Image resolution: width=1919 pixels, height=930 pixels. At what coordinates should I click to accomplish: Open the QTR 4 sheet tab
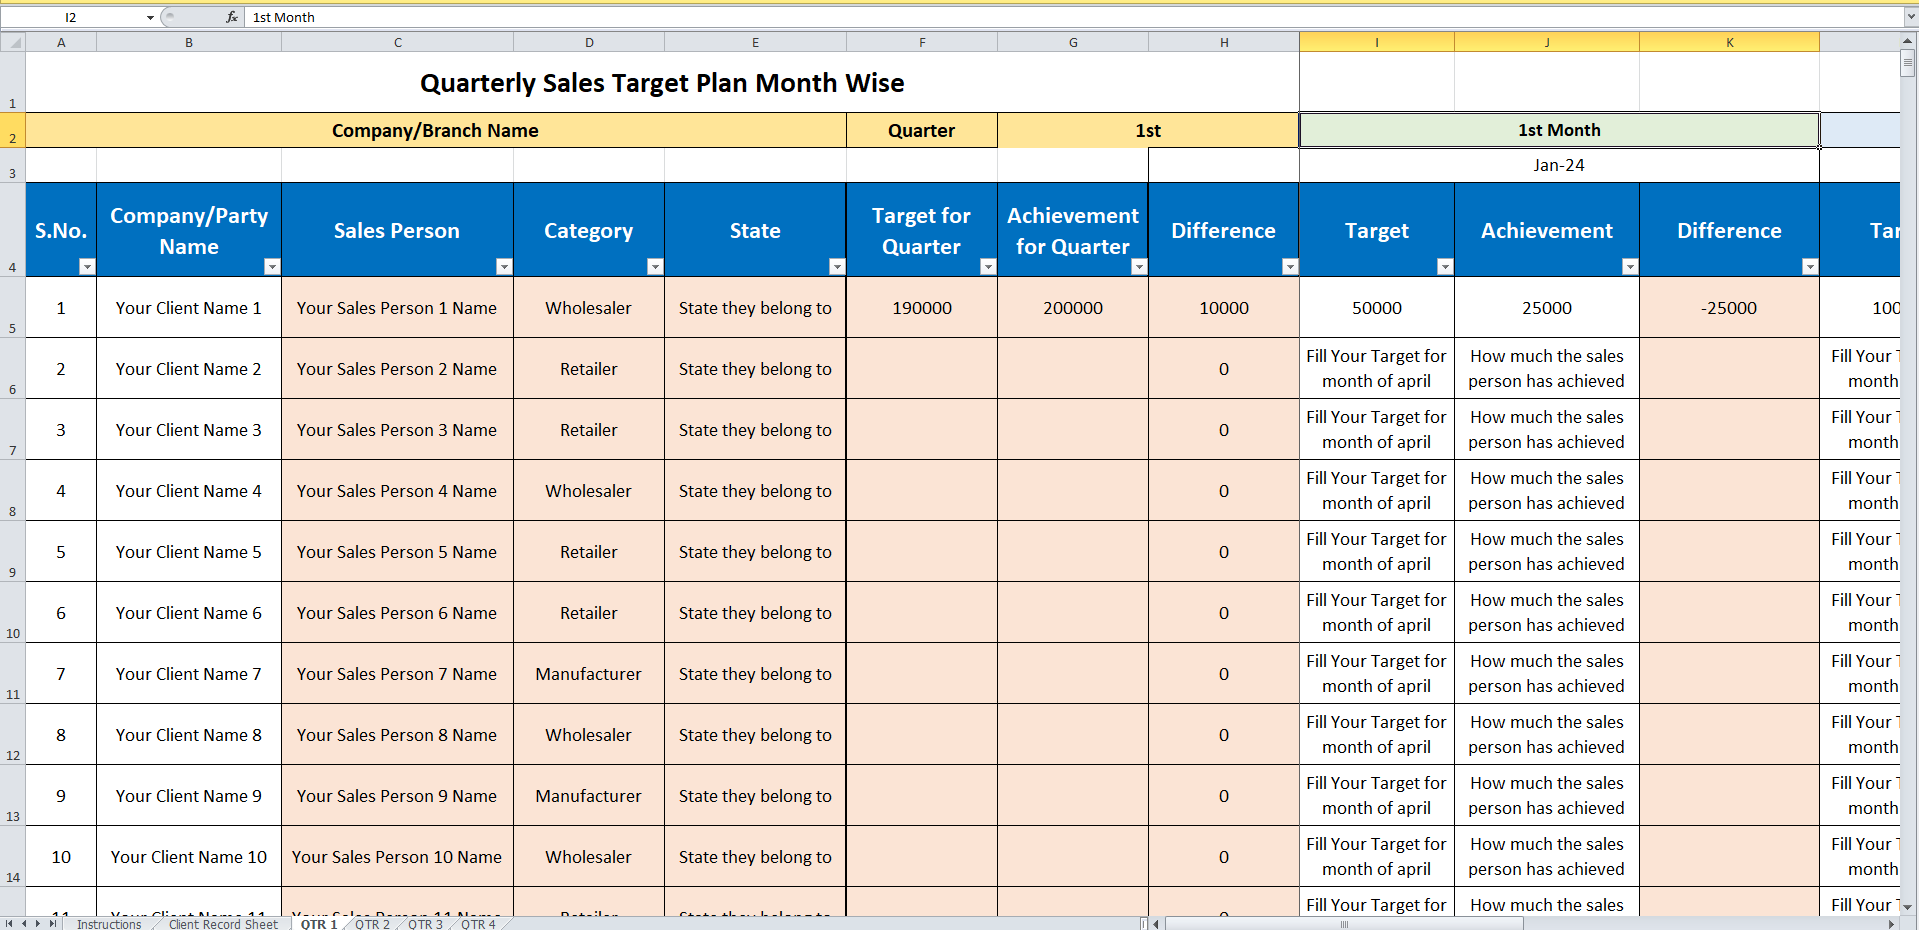coord(478,924)
